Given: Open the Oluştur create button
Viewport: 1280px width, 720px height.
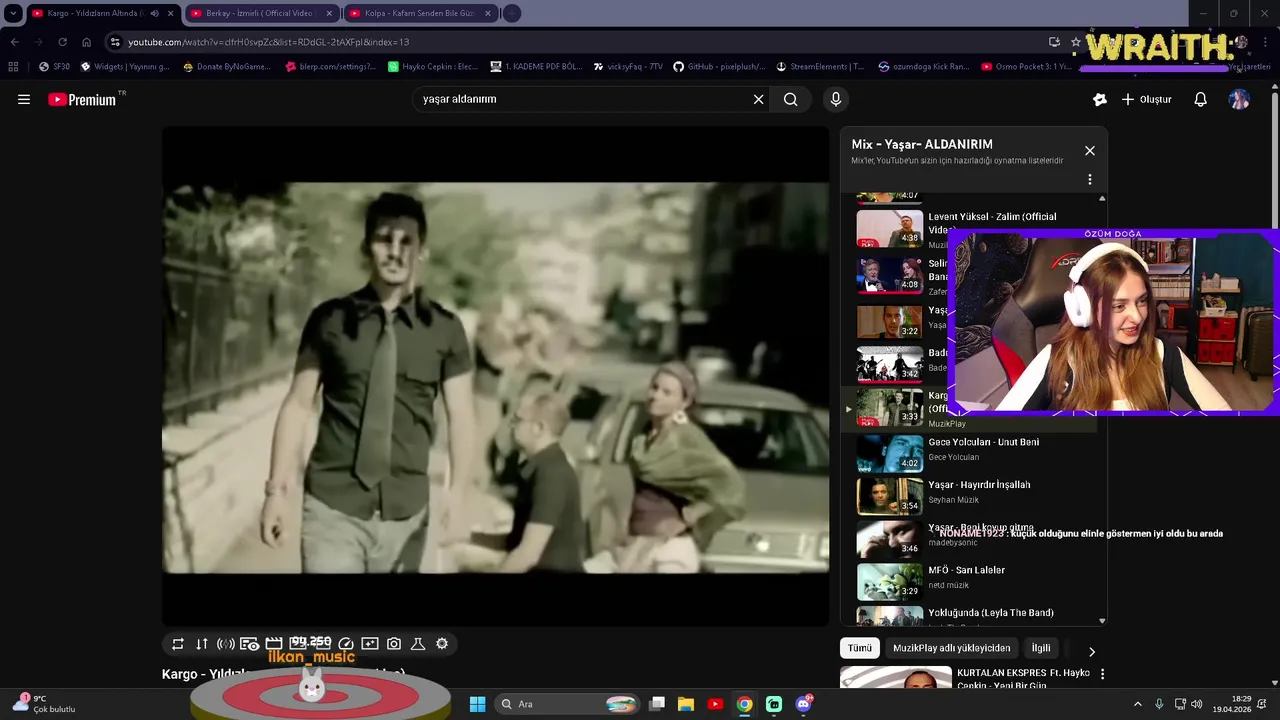Looking at the screenshot, I should coord(1147,99).
